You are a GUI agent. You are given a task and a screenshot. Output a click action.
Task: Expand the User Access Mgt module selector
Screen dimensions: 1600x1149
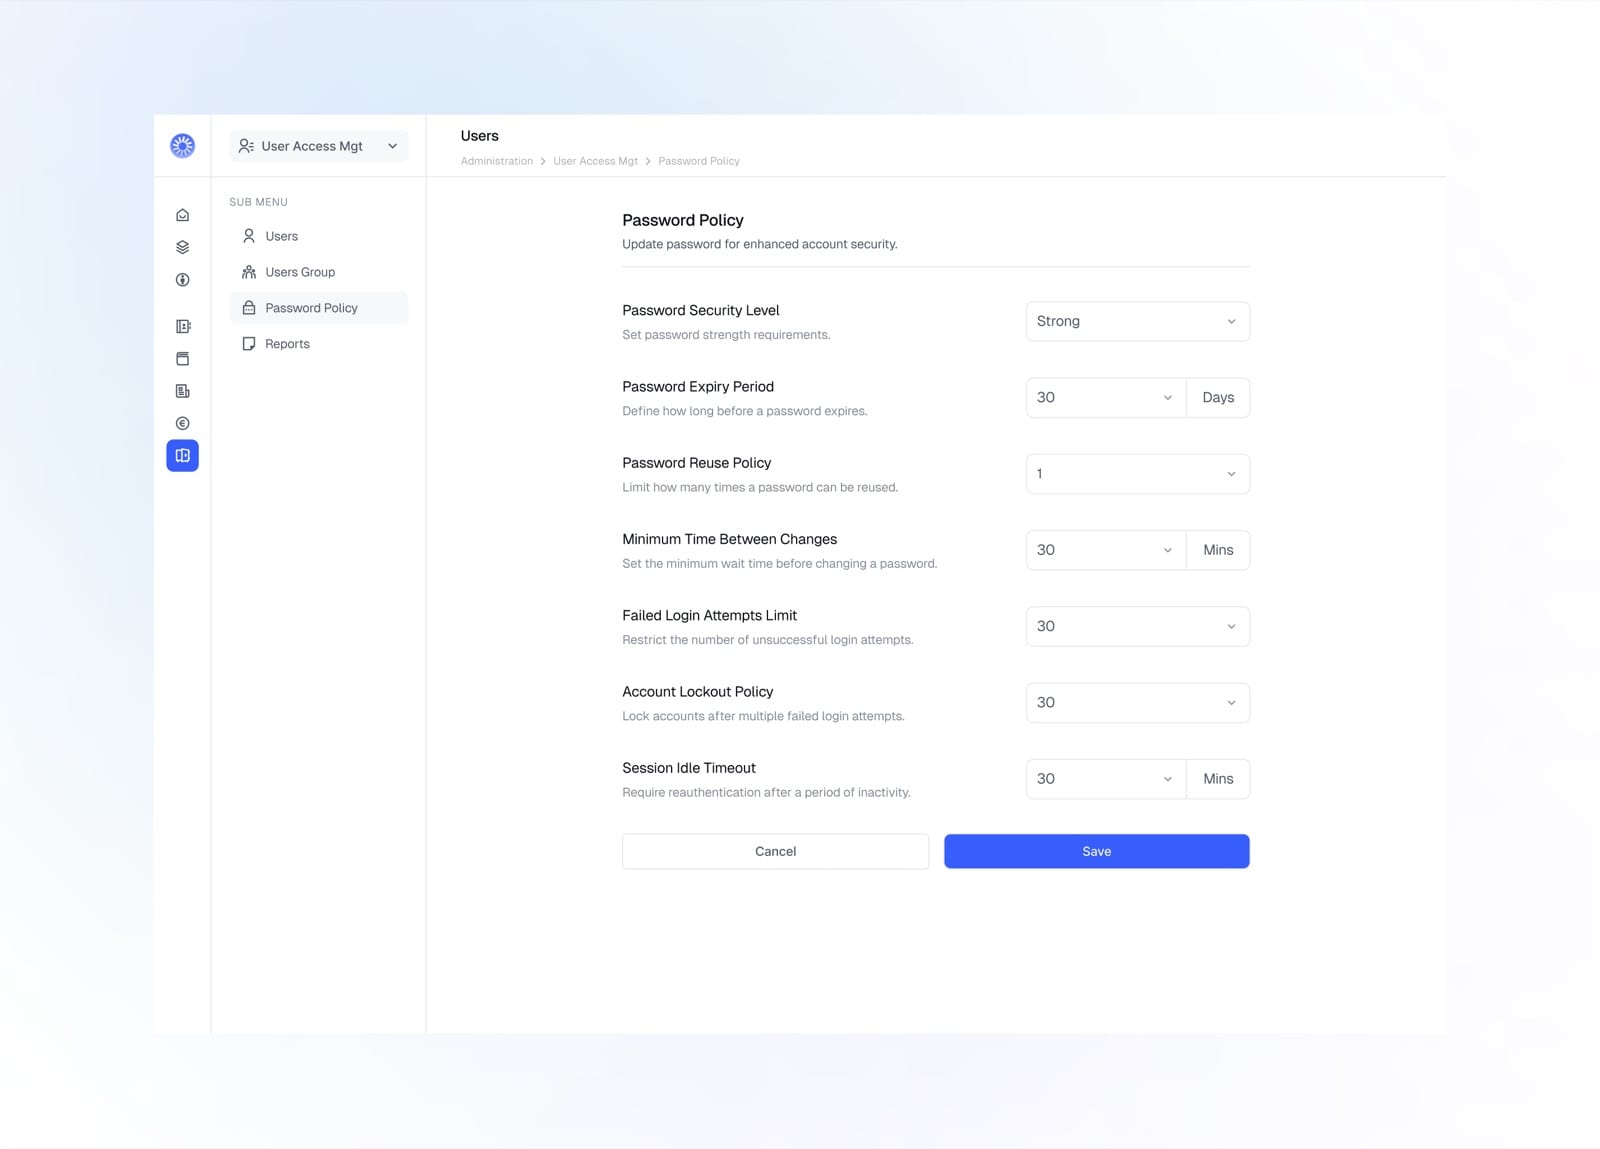pos(319,146)
